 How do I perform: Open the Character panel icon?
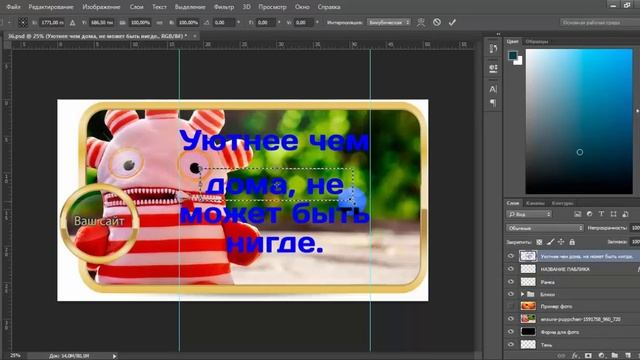(493, 89)
